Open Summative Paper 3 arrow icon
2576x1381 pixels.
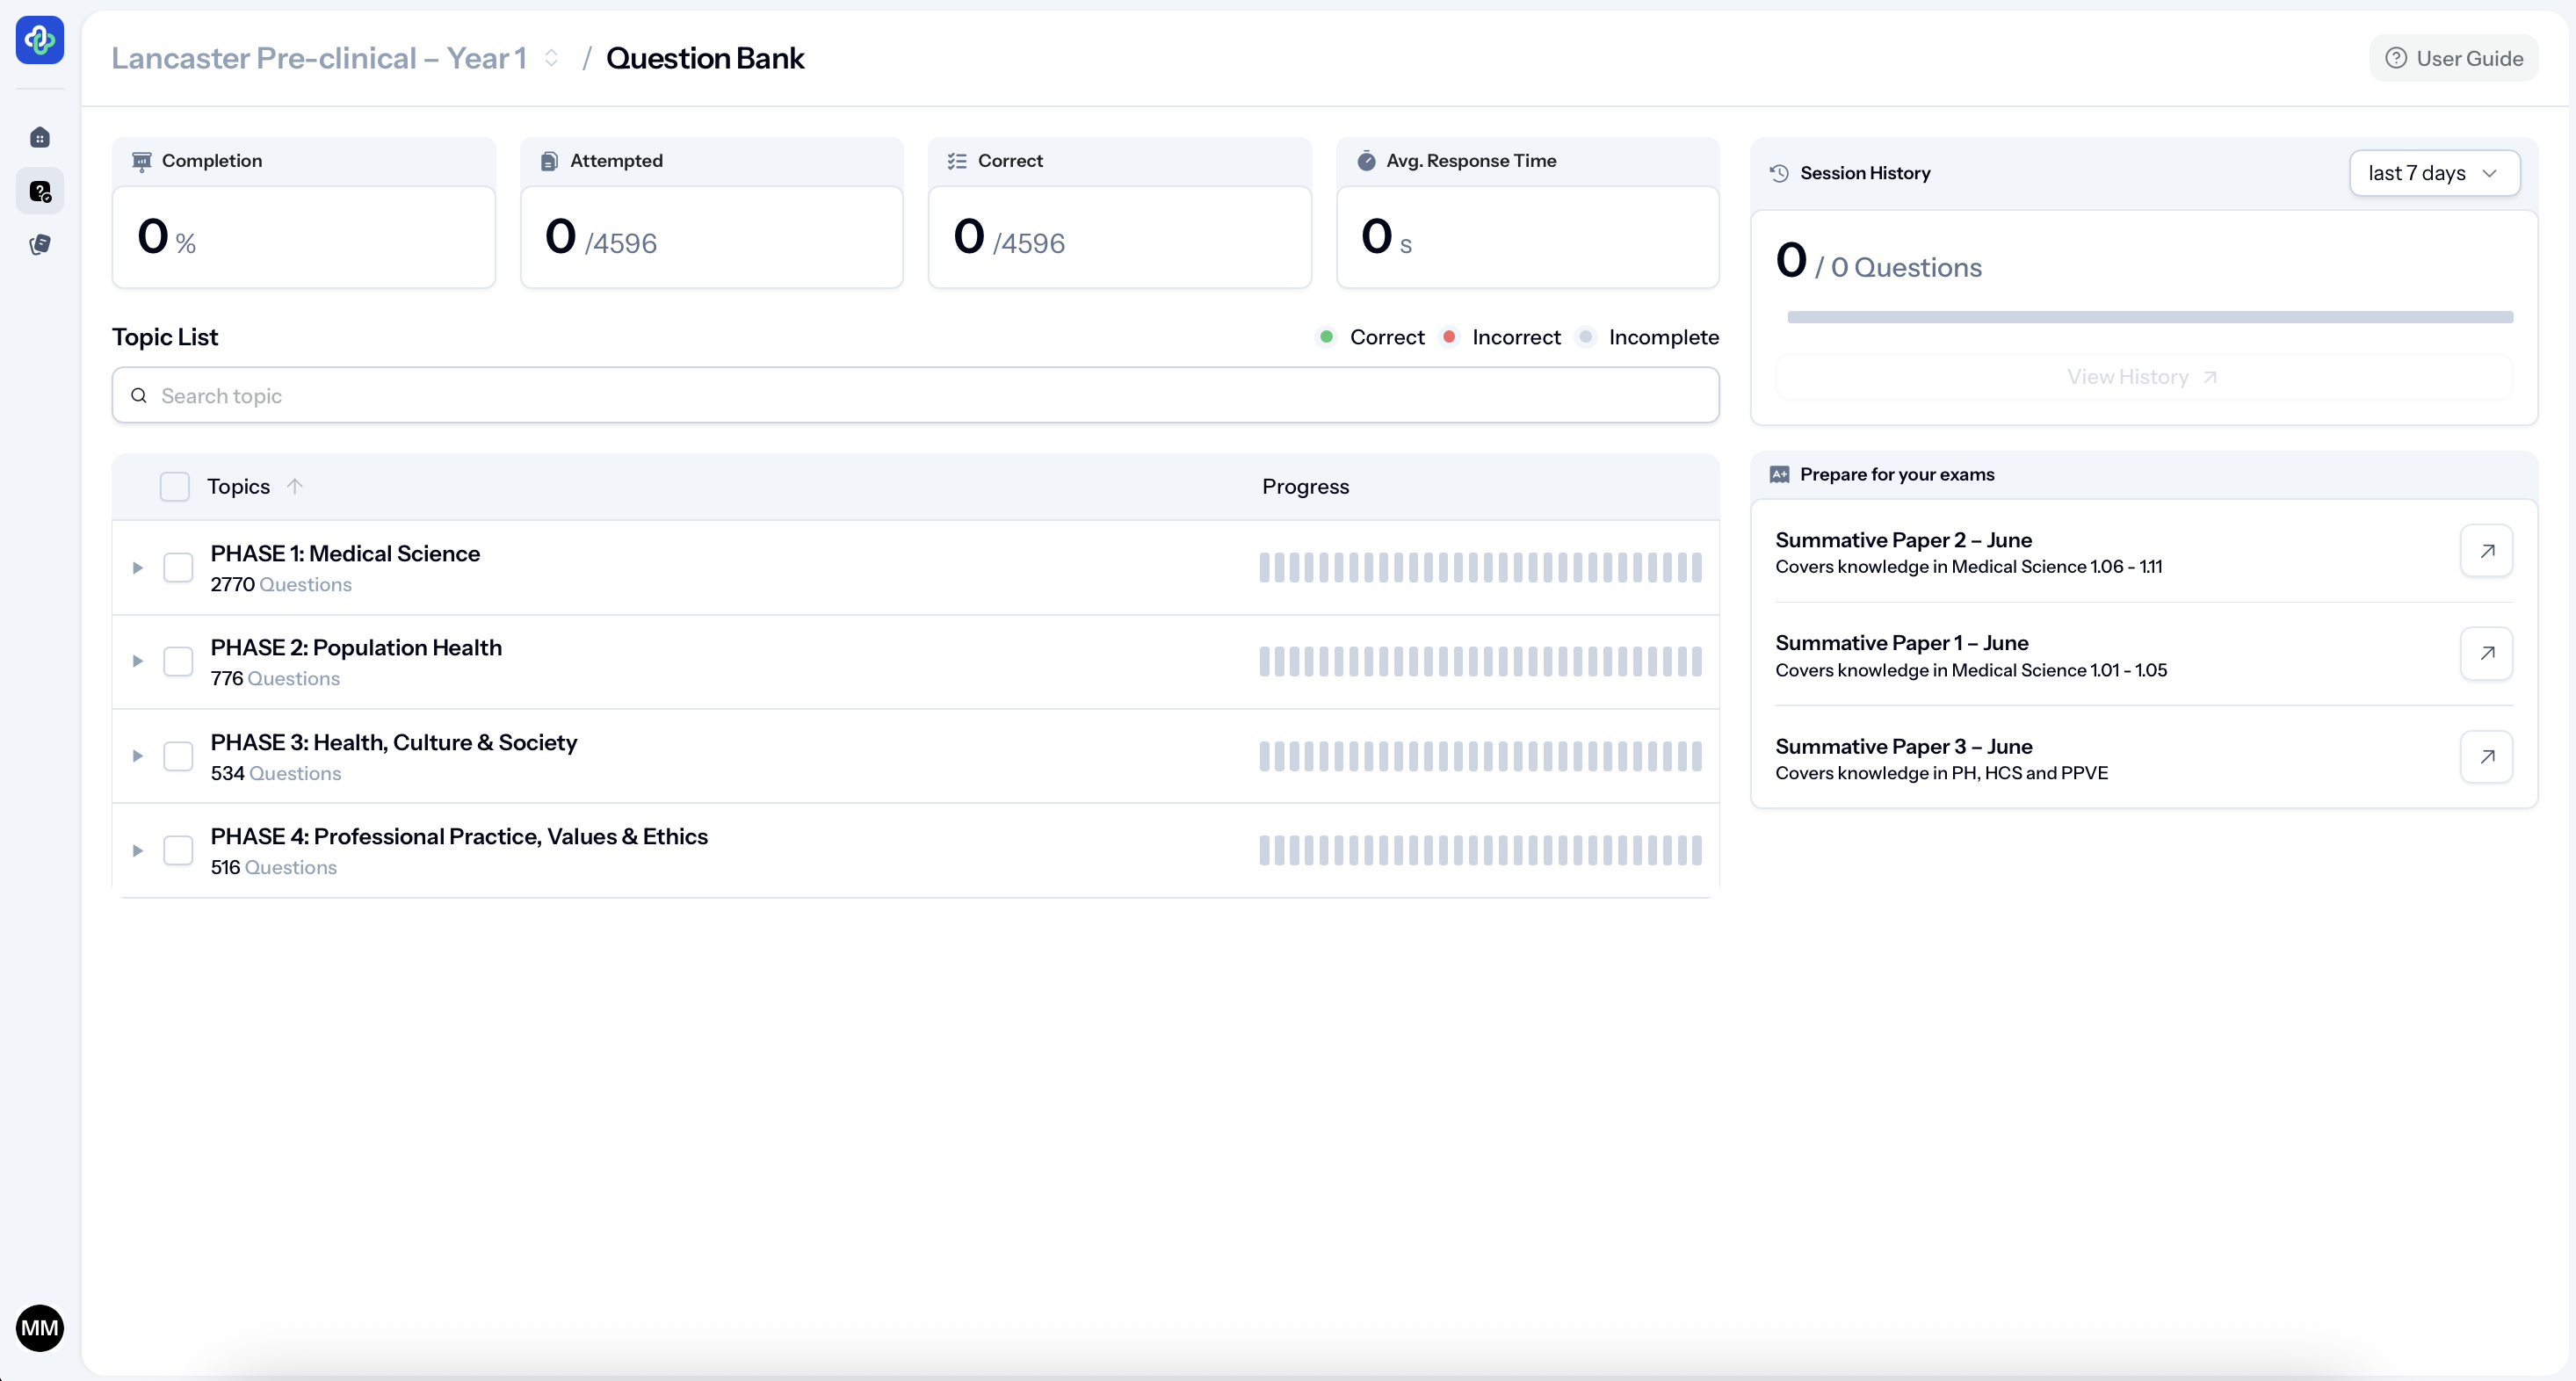tap(2486, 757)
